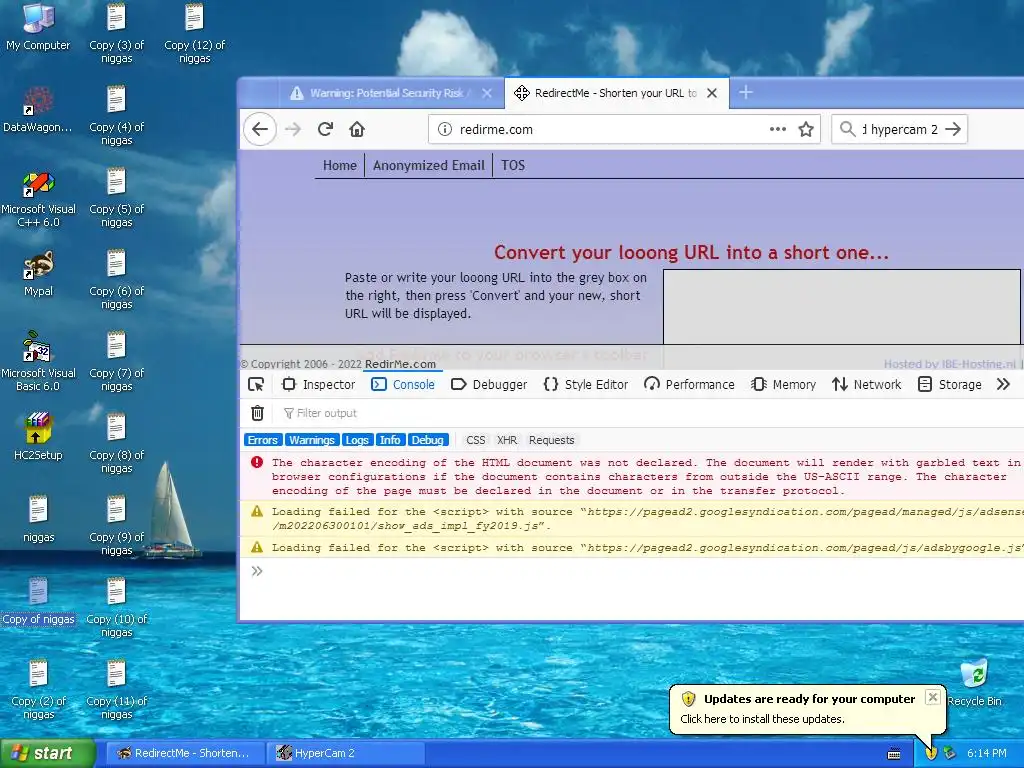Select the RedirectMe browser tab
Viewport: 1024px width, 768px height.
point(616,93)
